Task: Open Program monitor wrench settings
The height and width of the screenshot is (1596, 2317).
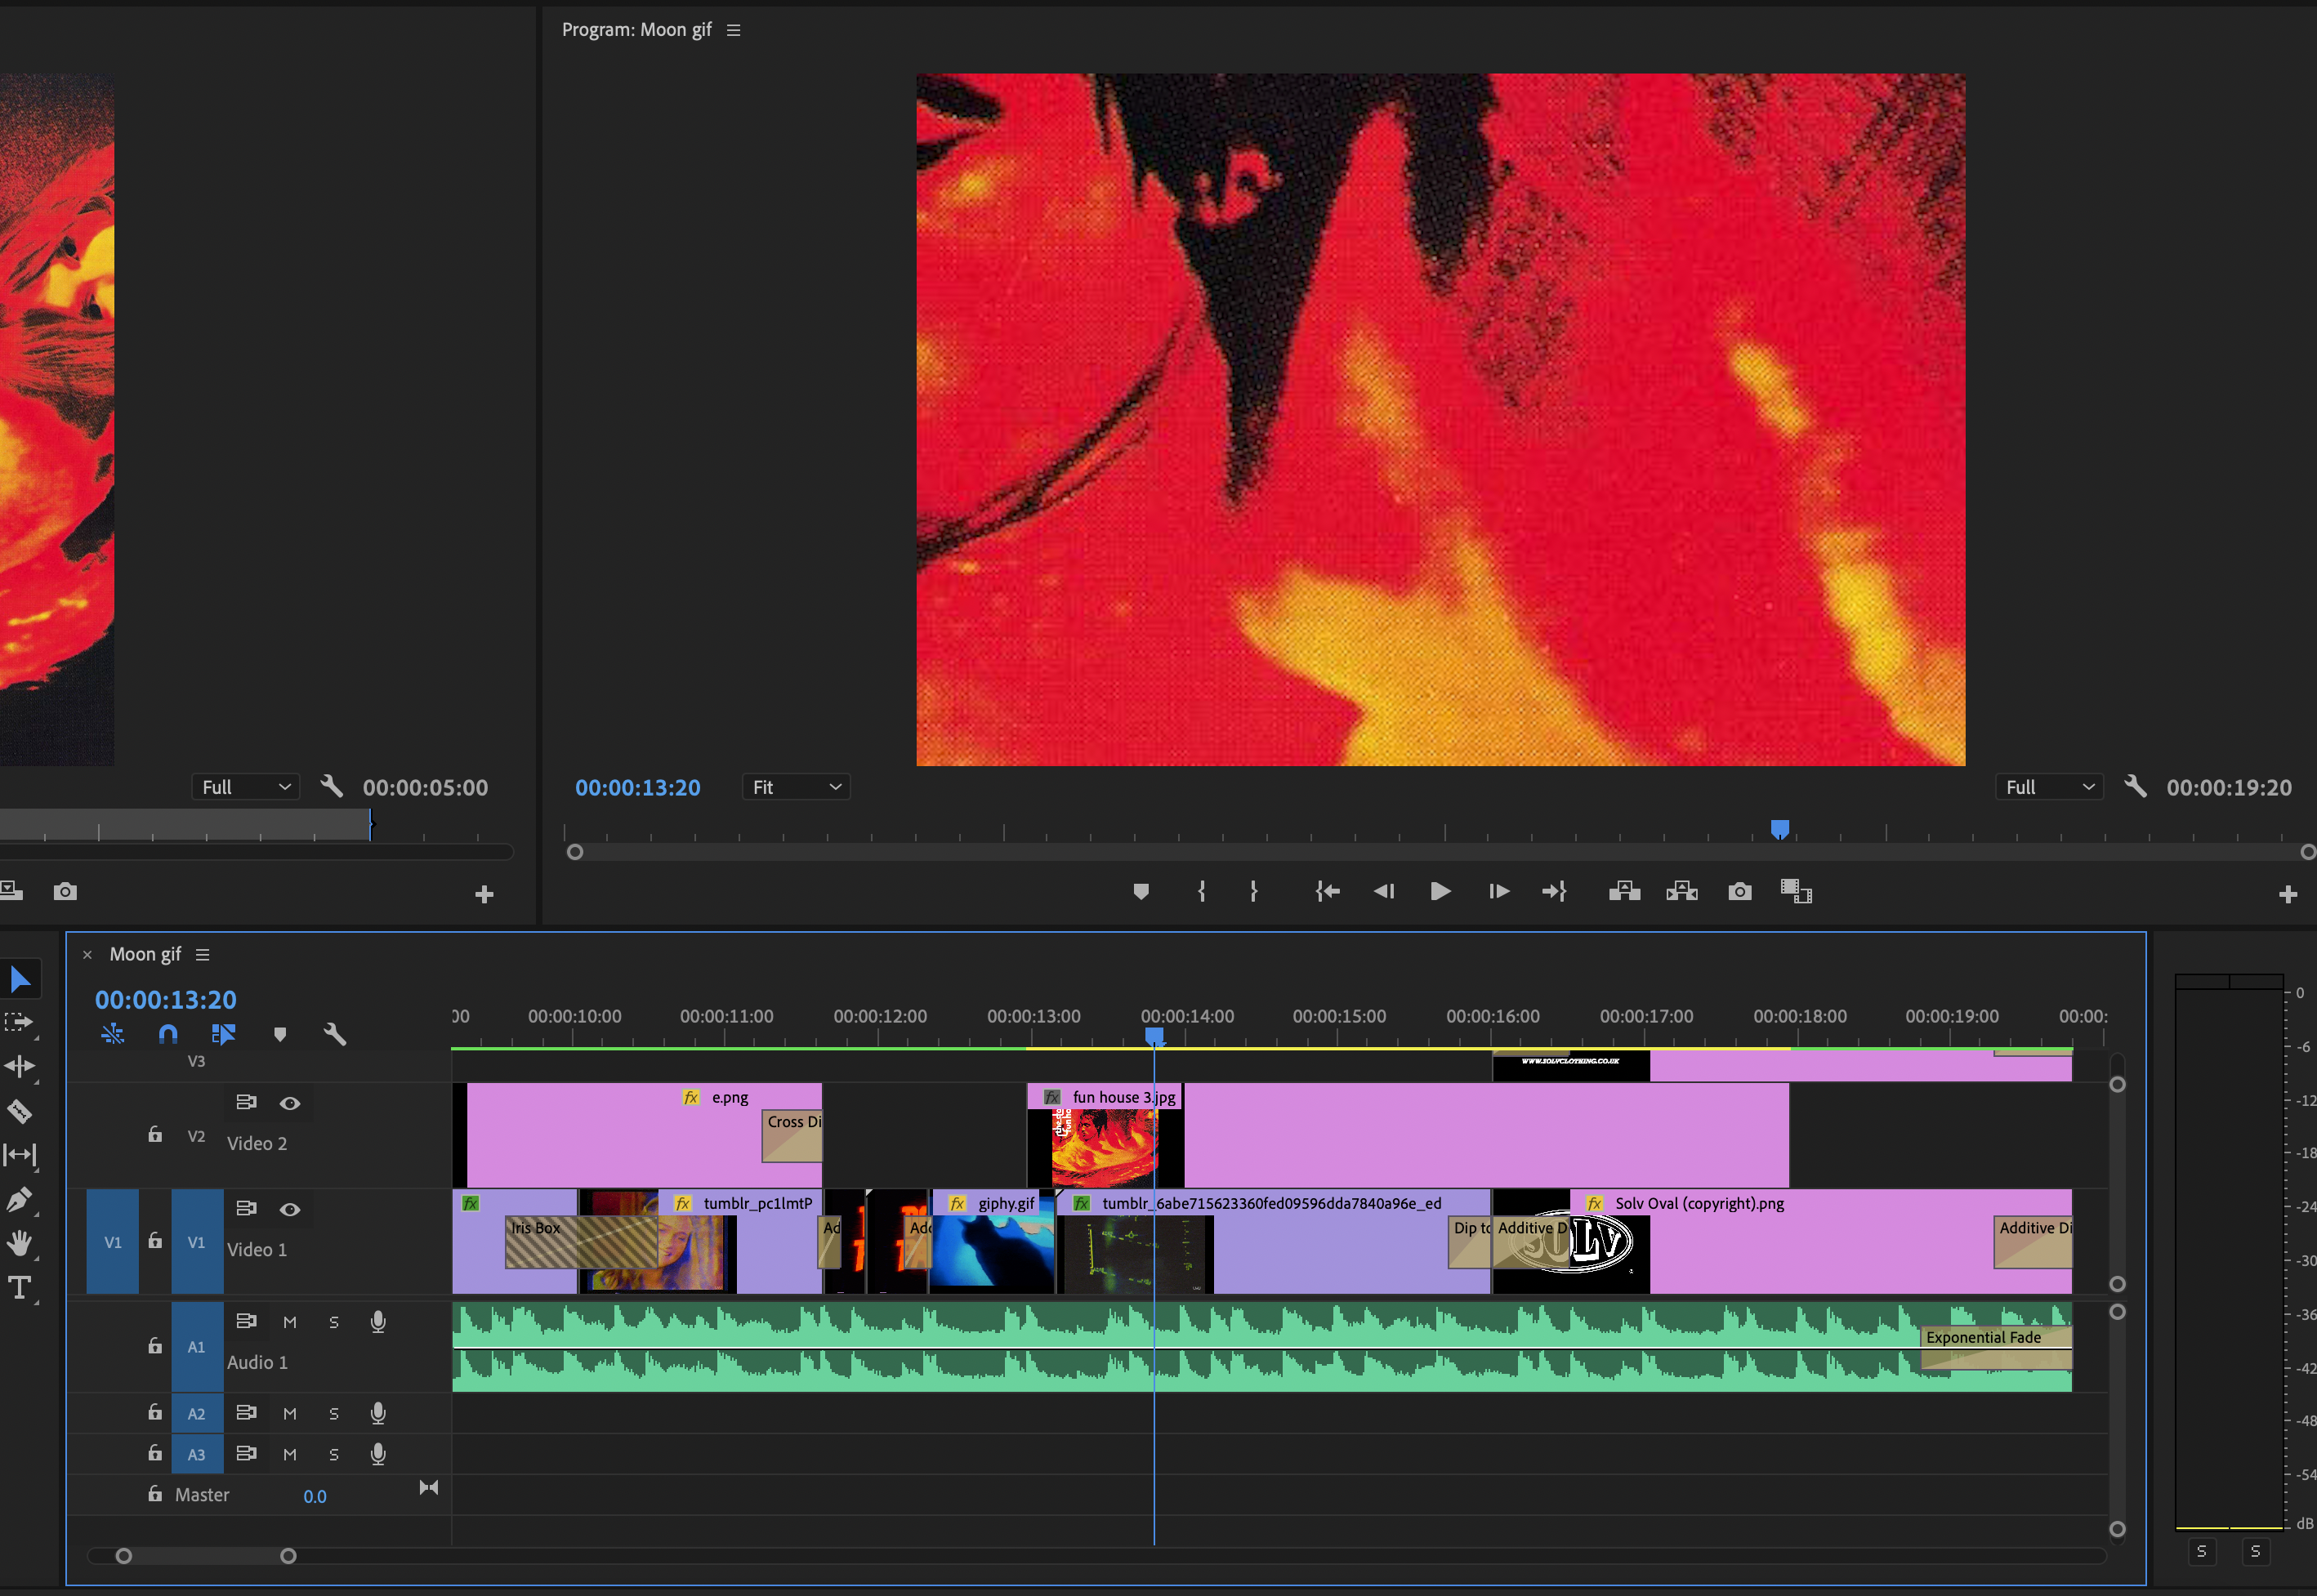Action: click(x=2135, y=787)
